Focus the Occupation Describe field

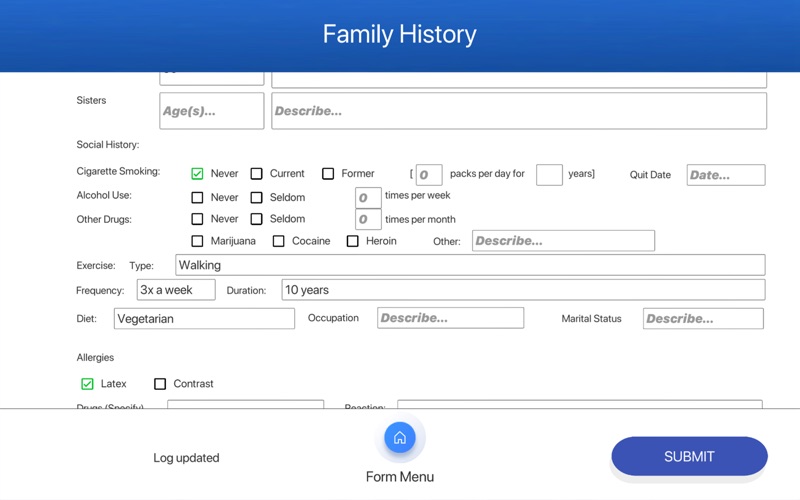point(451,318)
